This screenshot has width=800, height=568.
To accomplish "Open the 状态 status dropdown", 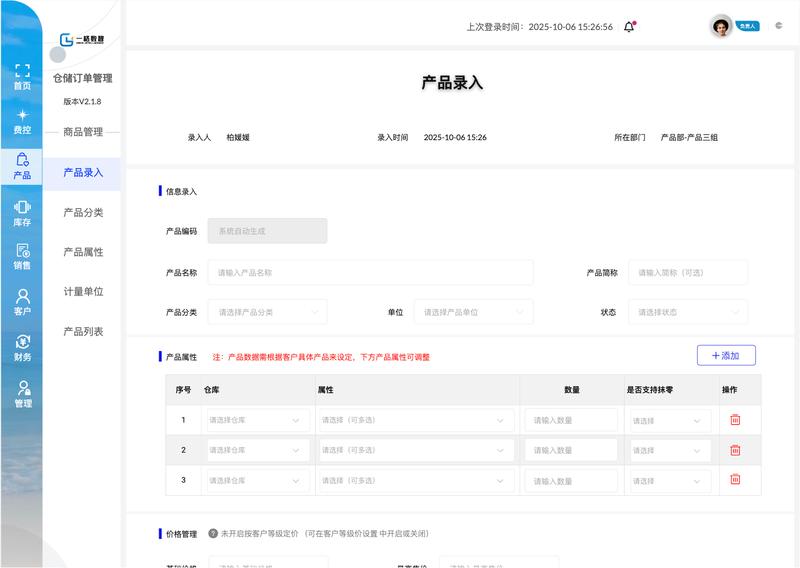I will [688, 312].
